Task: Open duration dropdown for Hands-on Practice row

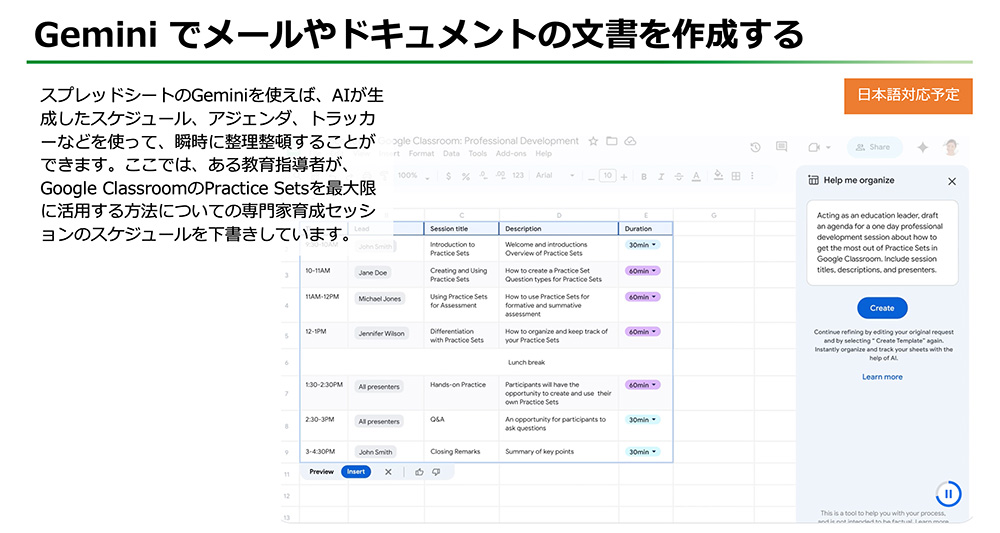Action: point(642,385)
